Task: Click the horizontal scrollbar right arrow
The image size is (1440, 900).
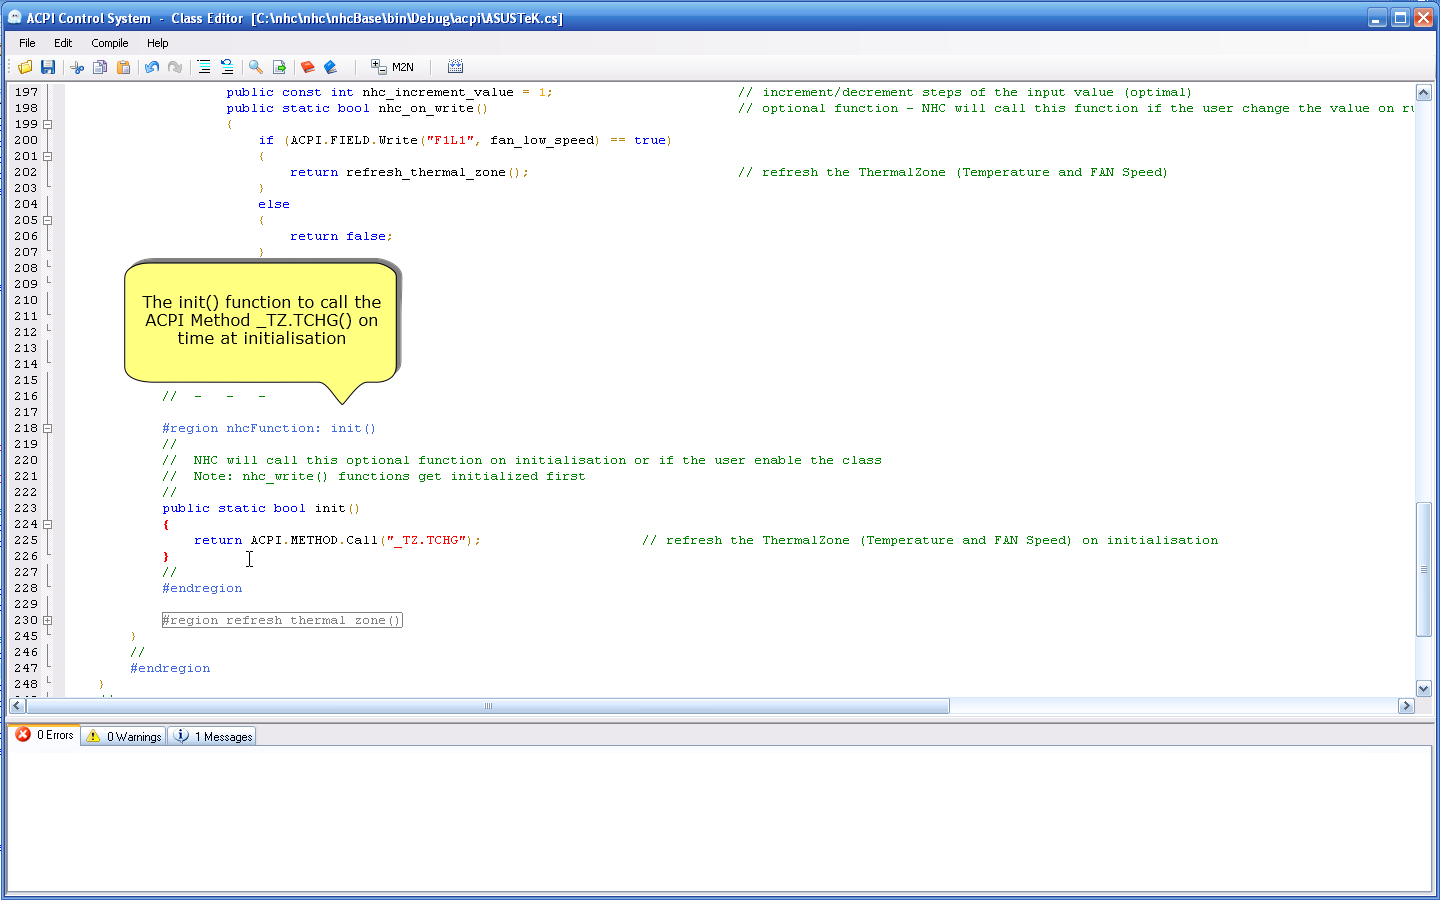Action: [x=1406, y=706]
